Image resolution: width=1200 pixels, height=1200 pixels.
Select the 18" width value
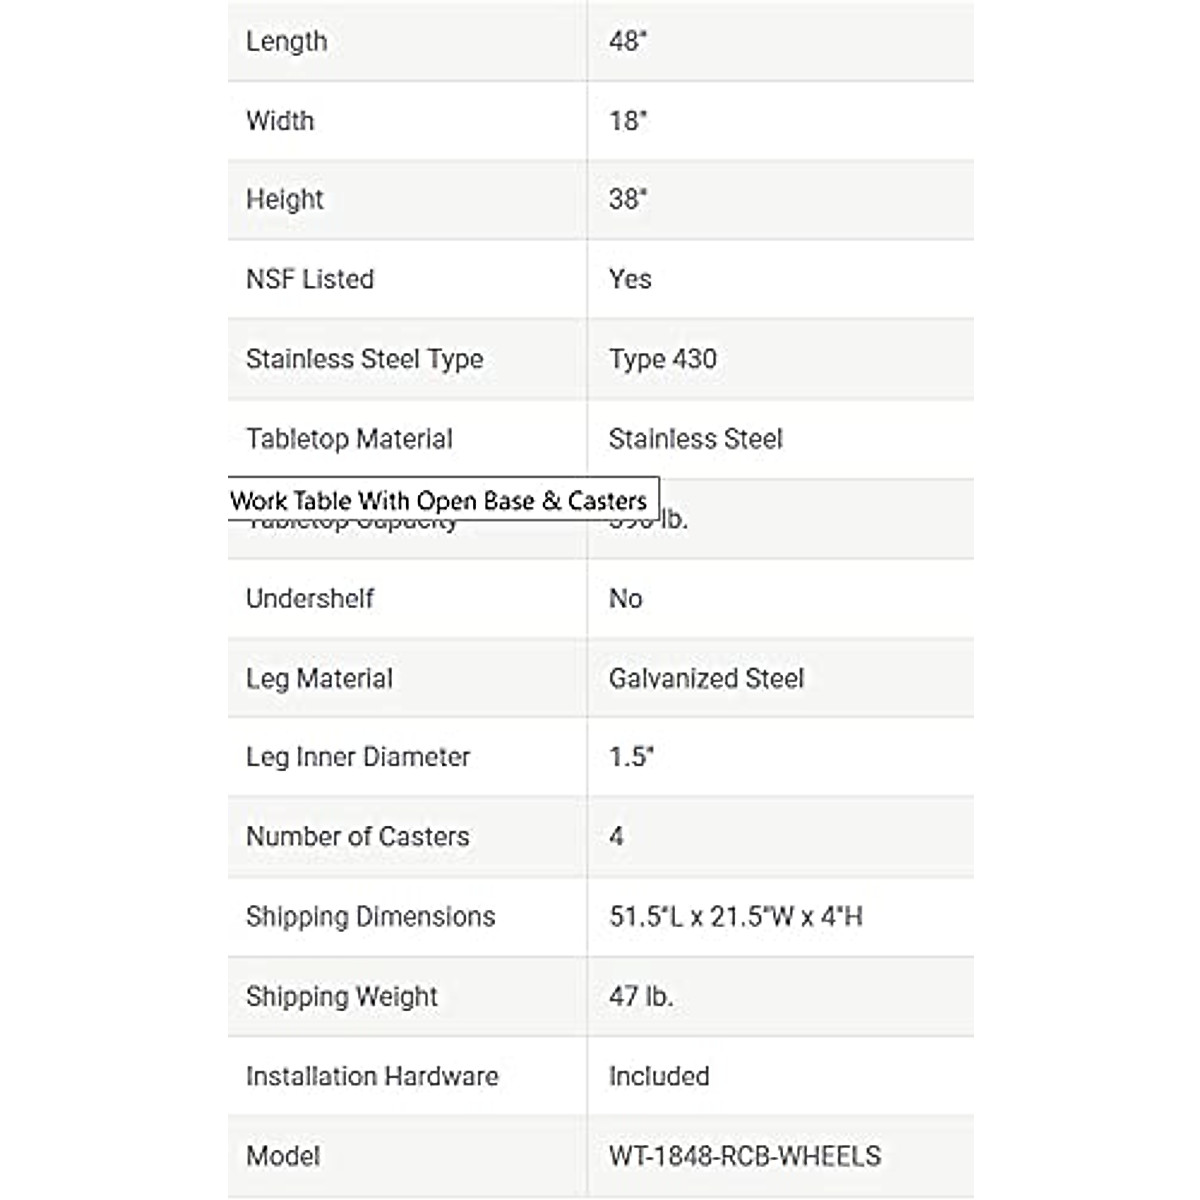click(x=628, y=120)
